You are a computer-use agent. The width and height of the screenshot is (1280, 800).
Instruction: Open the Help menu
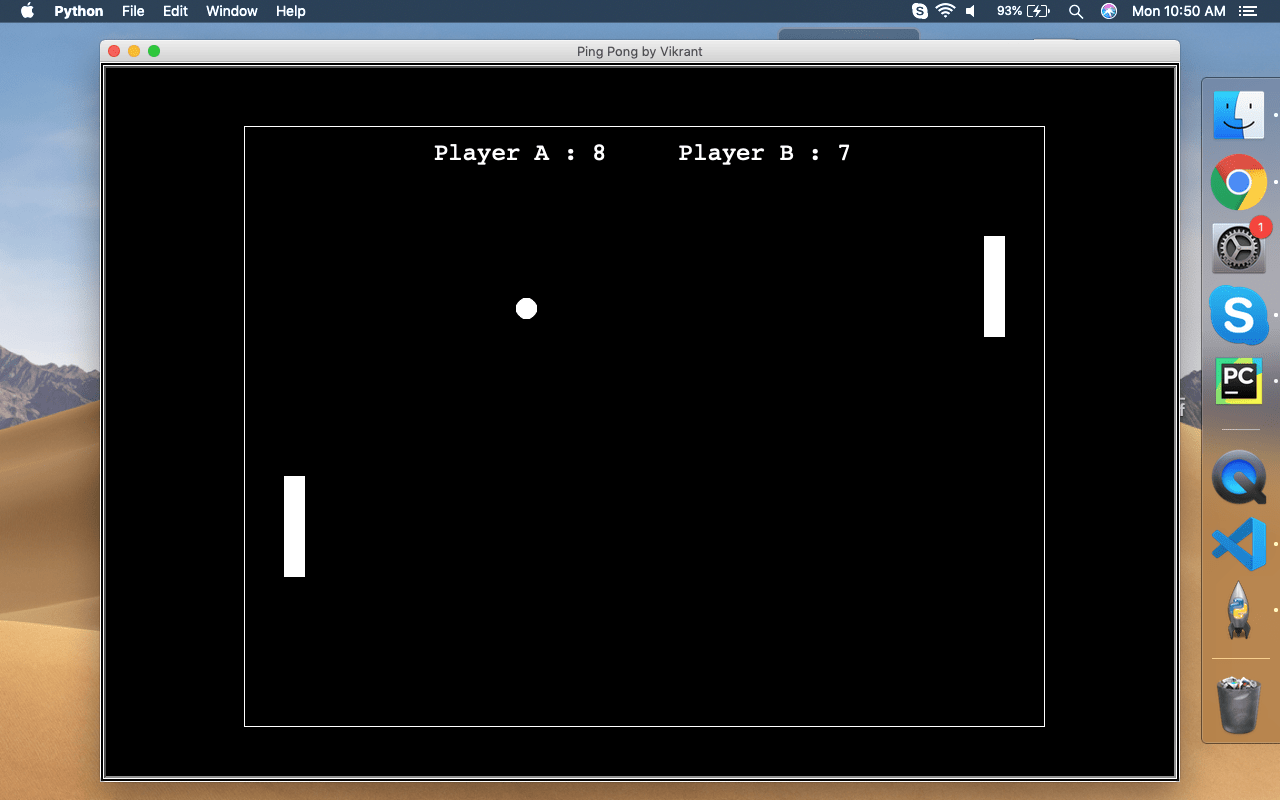pyautogui.click(x=290, y=11)
